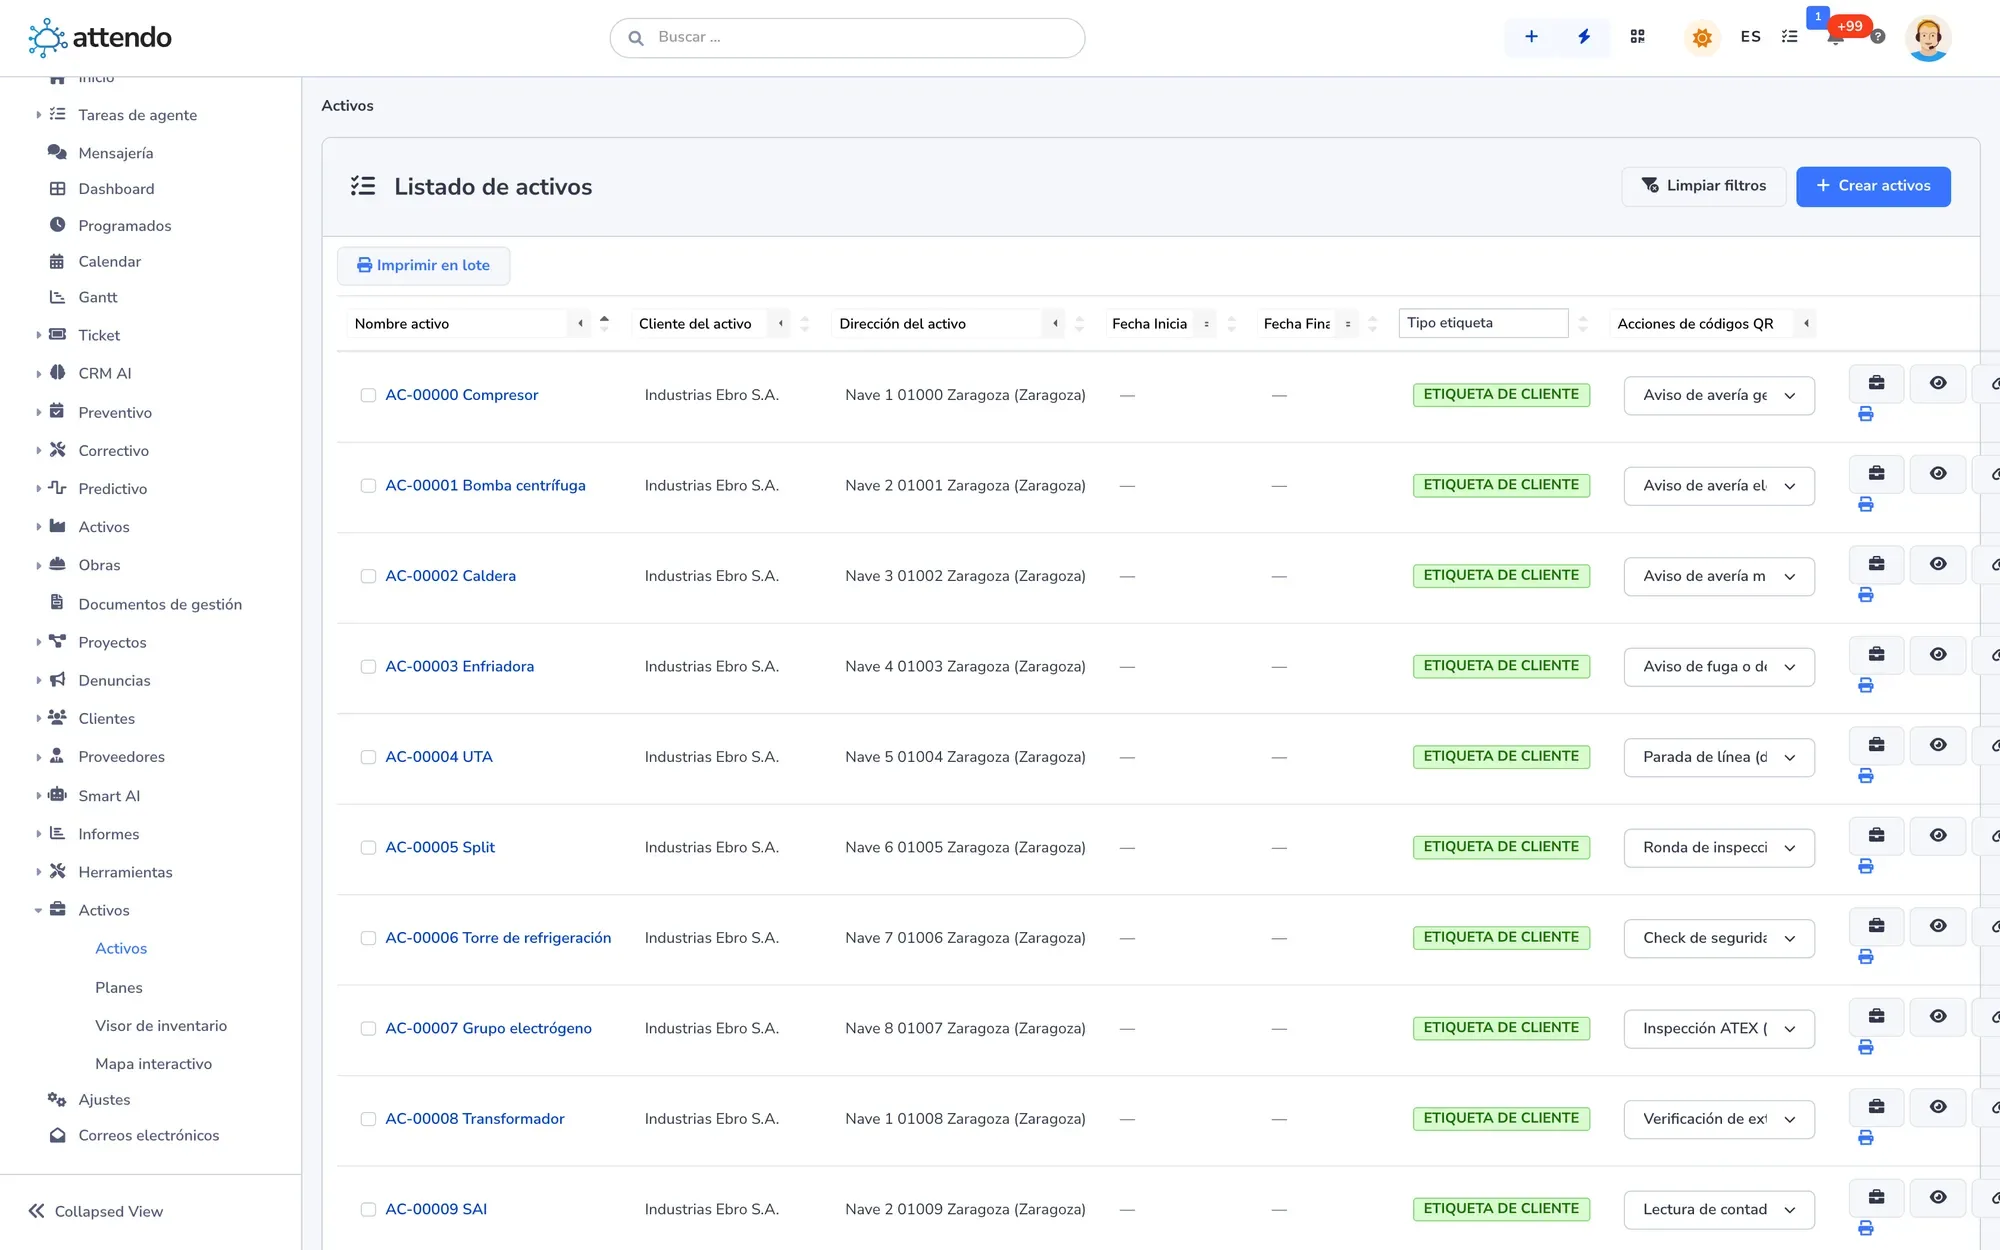Print label icon for AC-00005 Split row
The image size is (2000, 1250).
[x=1865, y=867]
